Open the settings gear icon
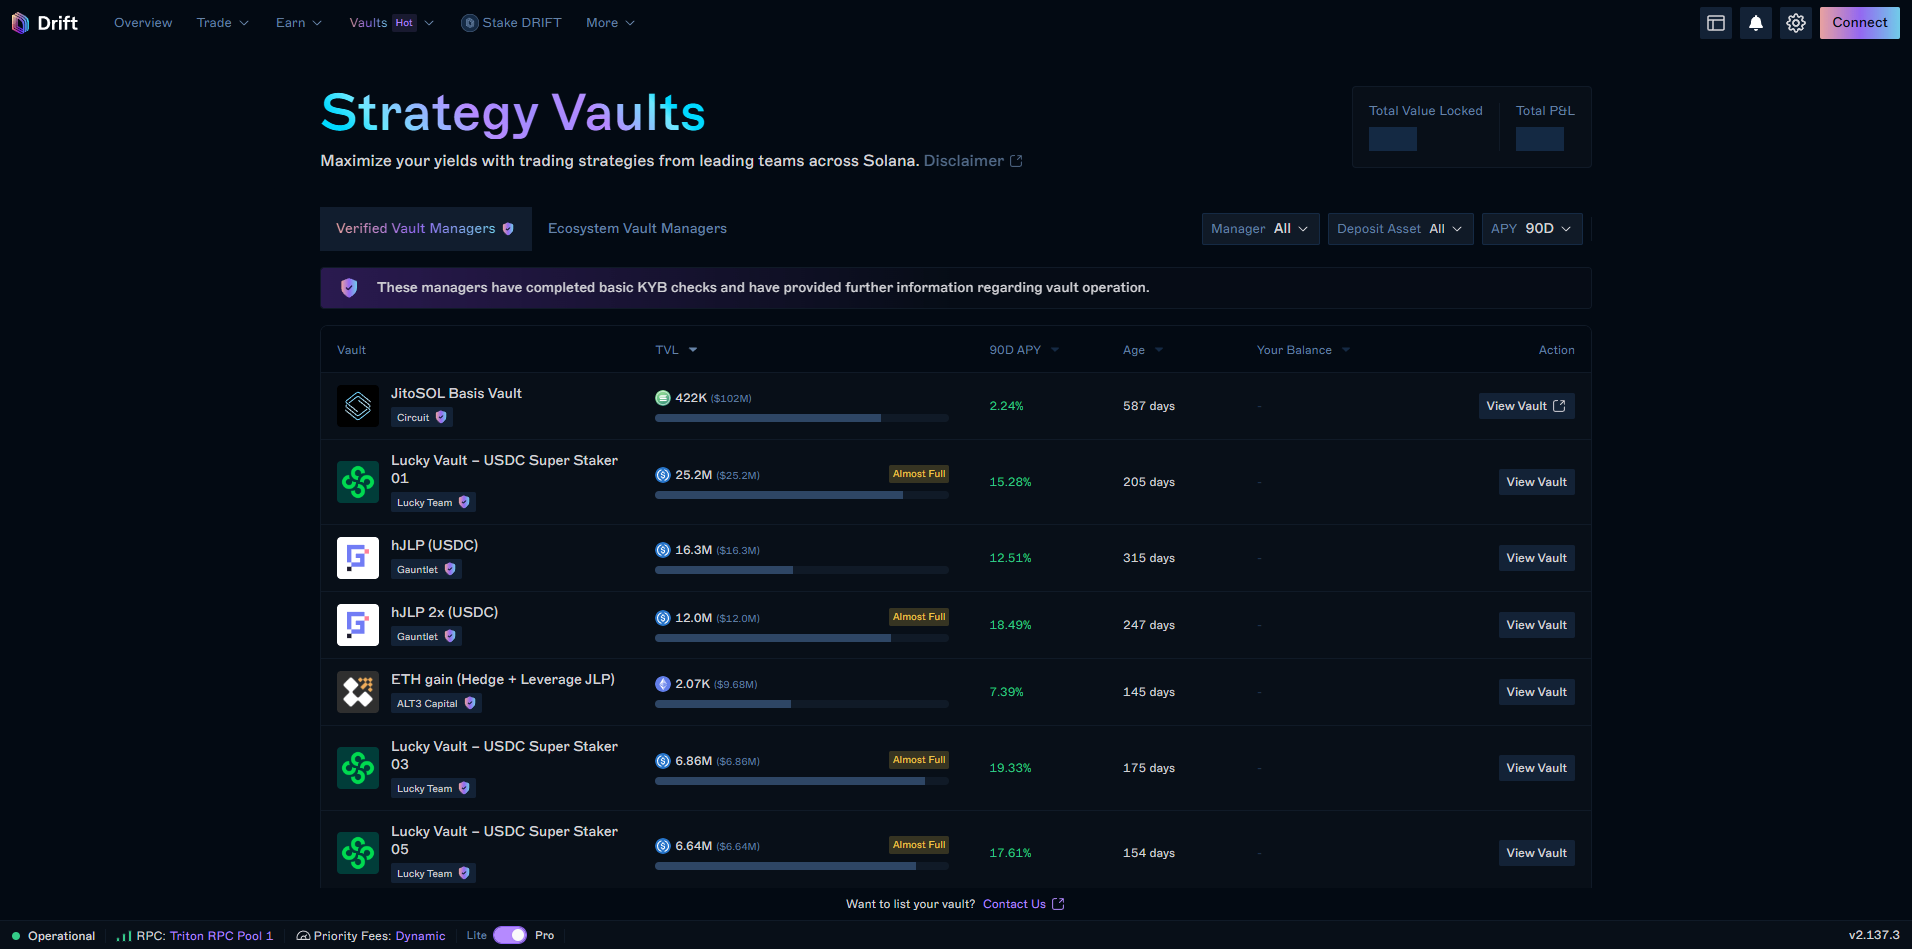 click(1795, 22)
